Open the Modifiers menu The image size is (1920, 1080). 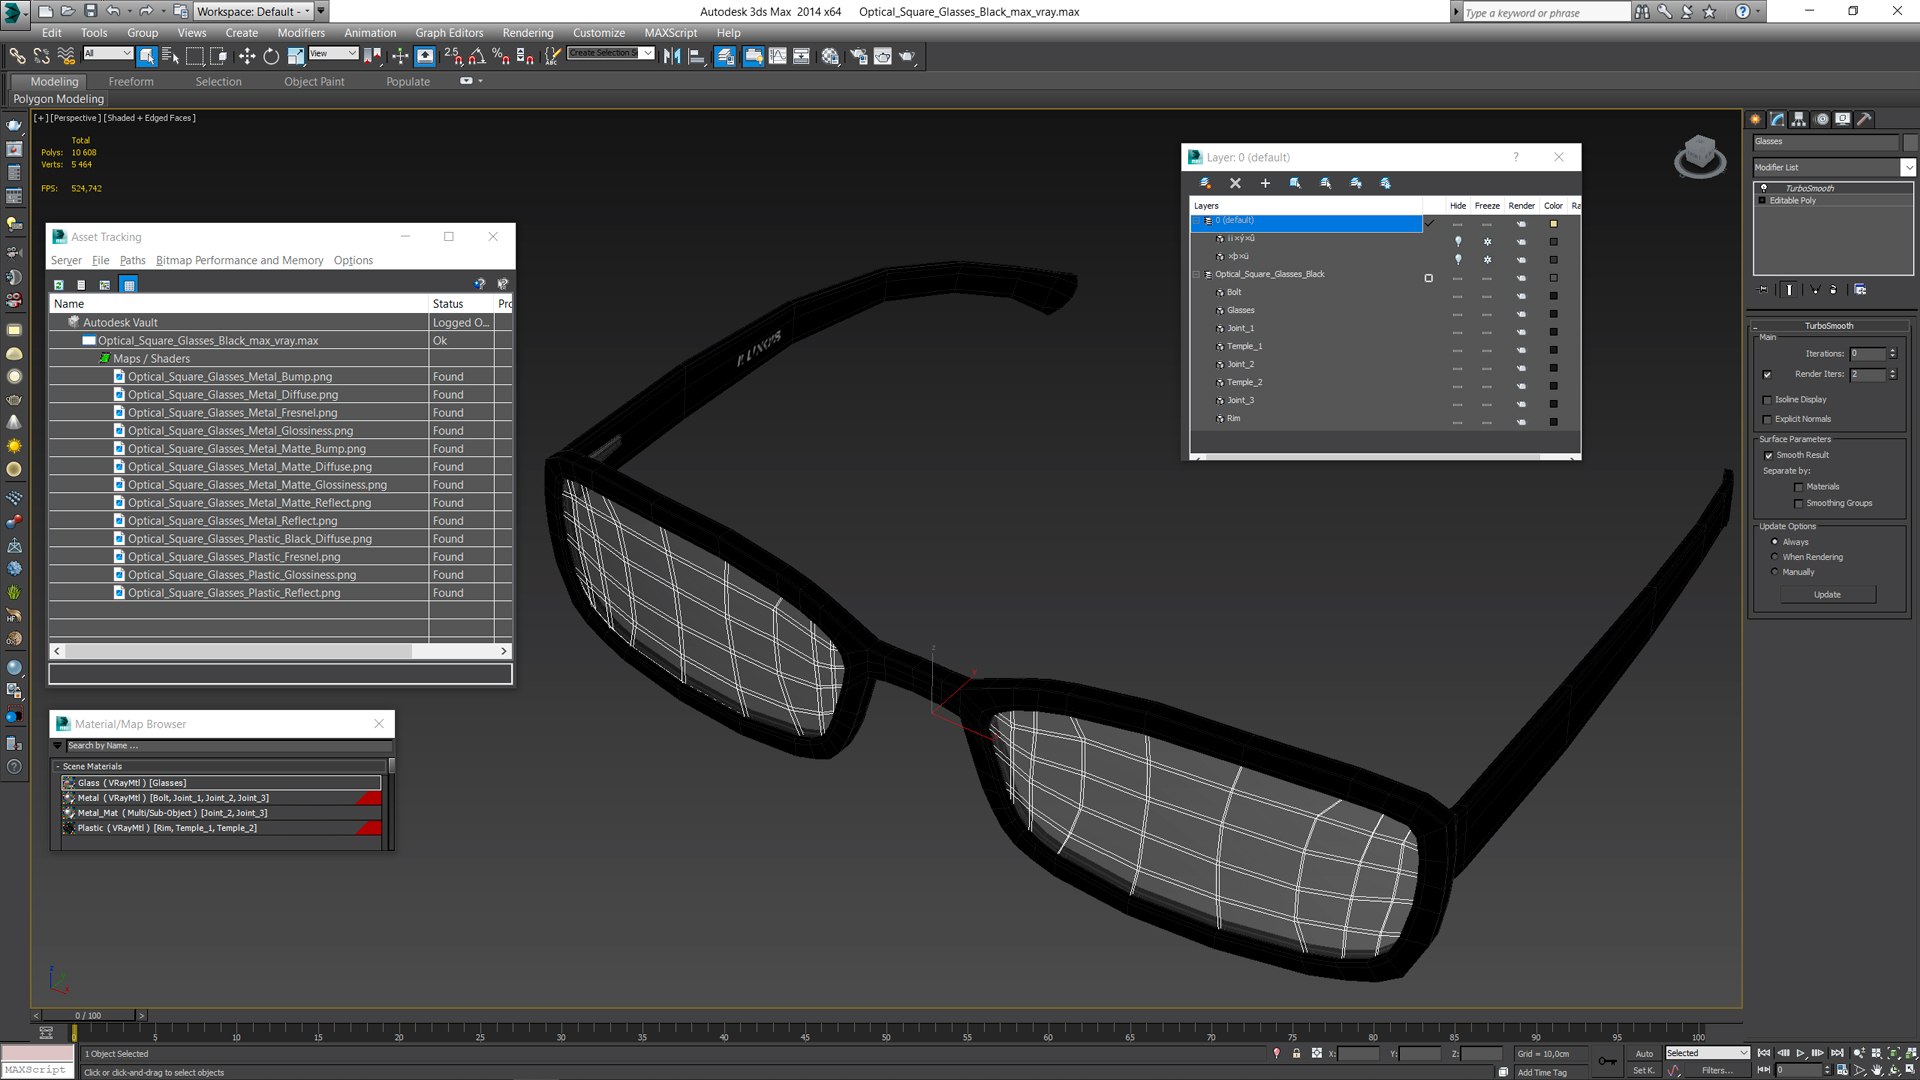(301, 33)
